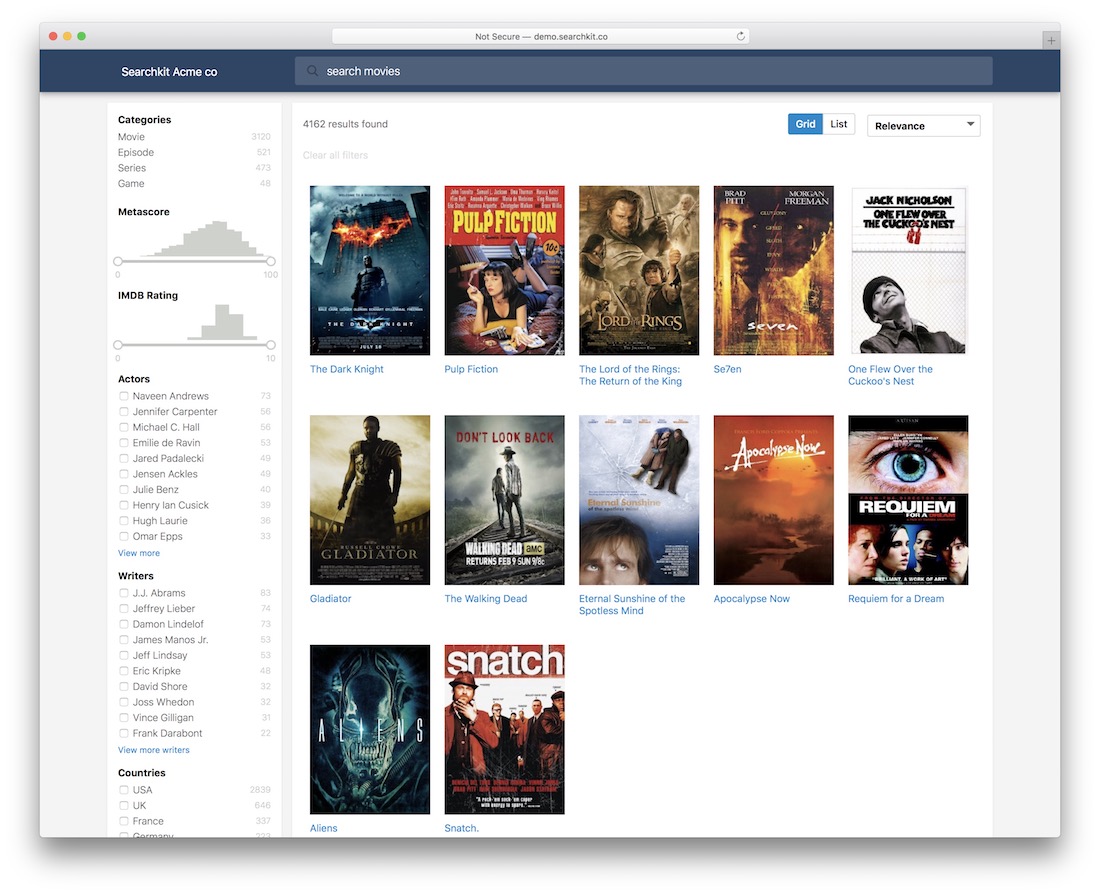The width and height of the screenshot is (1100, 894).
Task: Click Metascore slider minimum handle
Action: click(x=118, y=261)
